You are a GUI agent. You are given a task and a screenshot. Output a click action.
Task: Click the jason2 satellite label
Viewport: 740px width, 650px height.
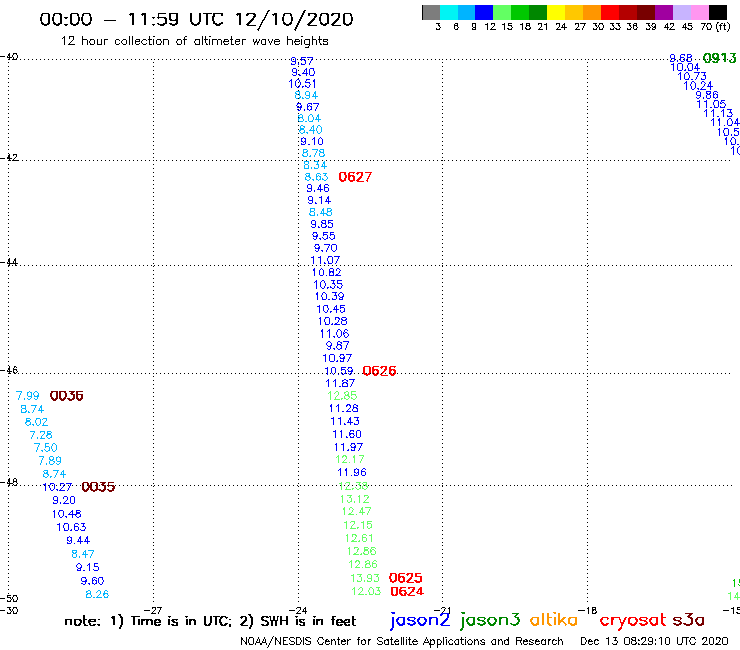coord(420,620)
